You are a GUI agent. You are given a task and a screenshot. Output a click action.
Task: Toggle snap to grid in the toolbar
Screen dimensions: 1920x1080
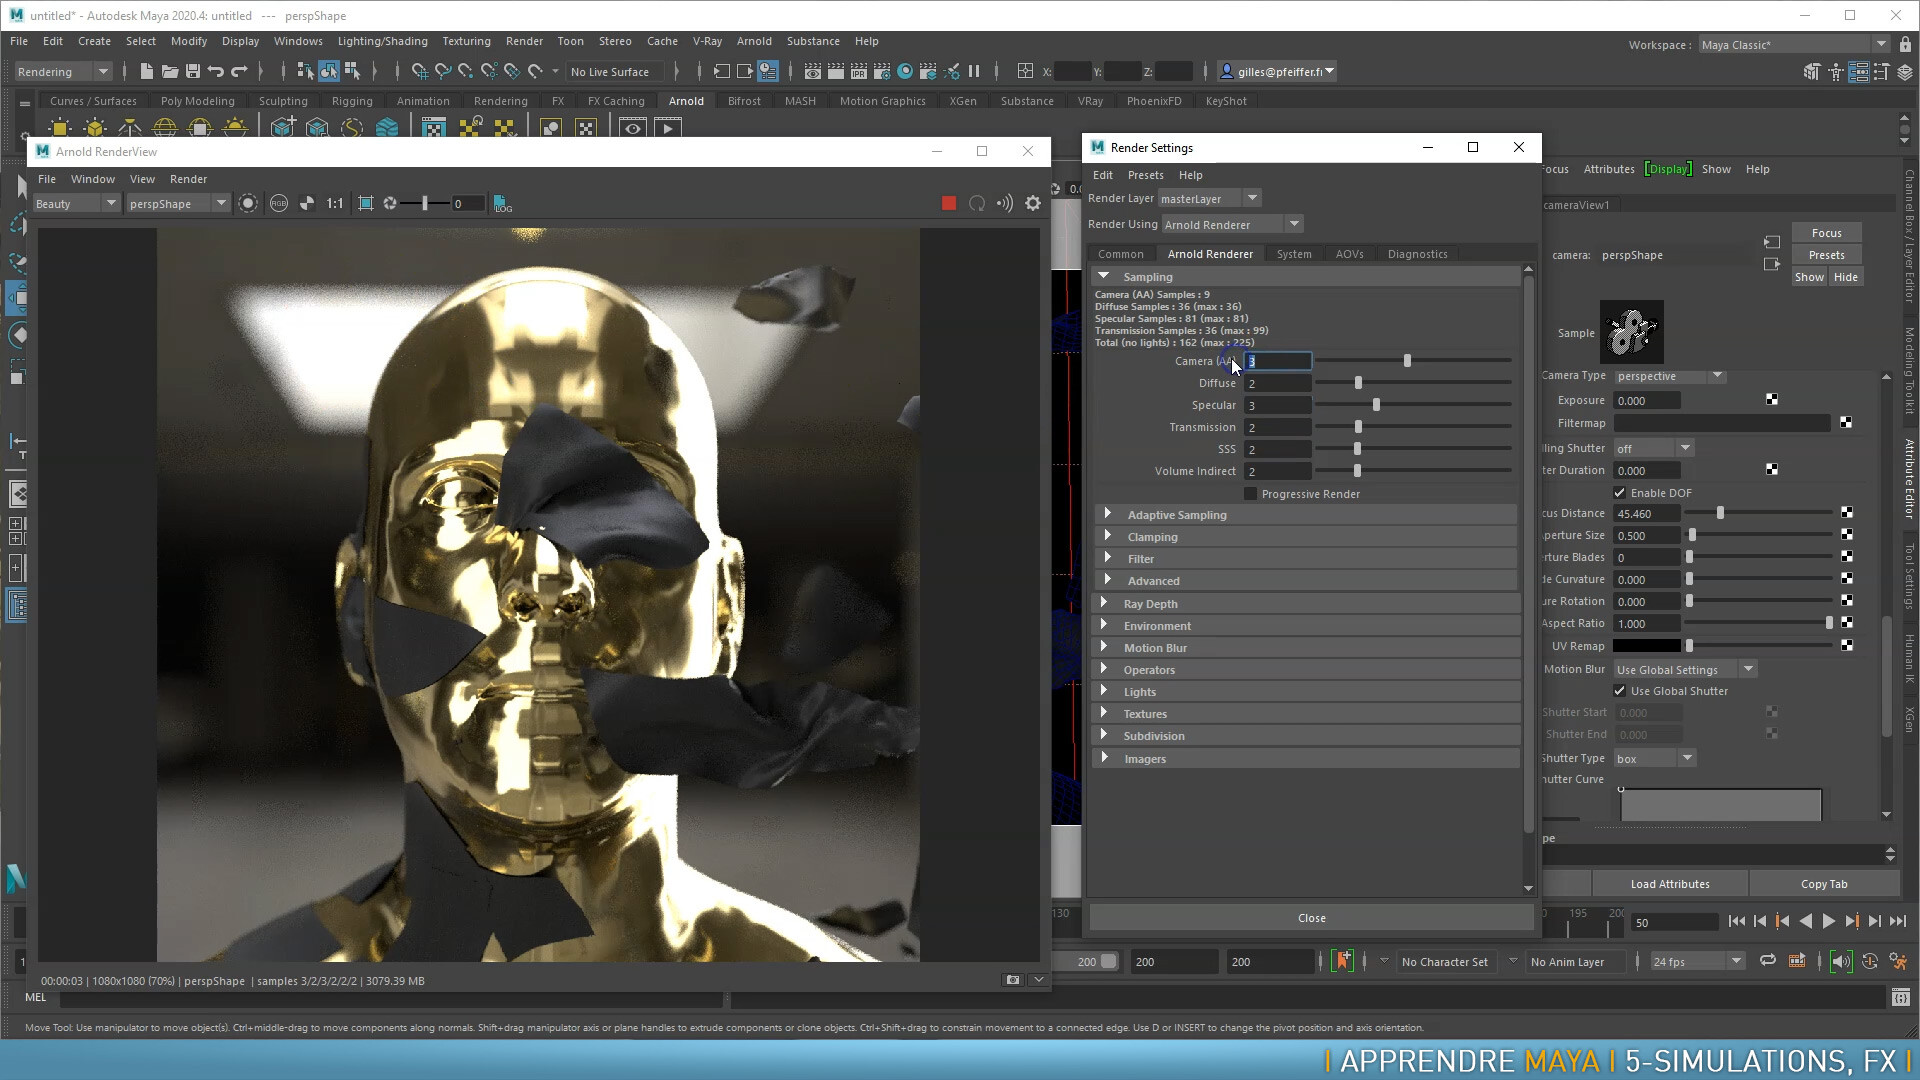pyautogui.click(x=420, y=71)
